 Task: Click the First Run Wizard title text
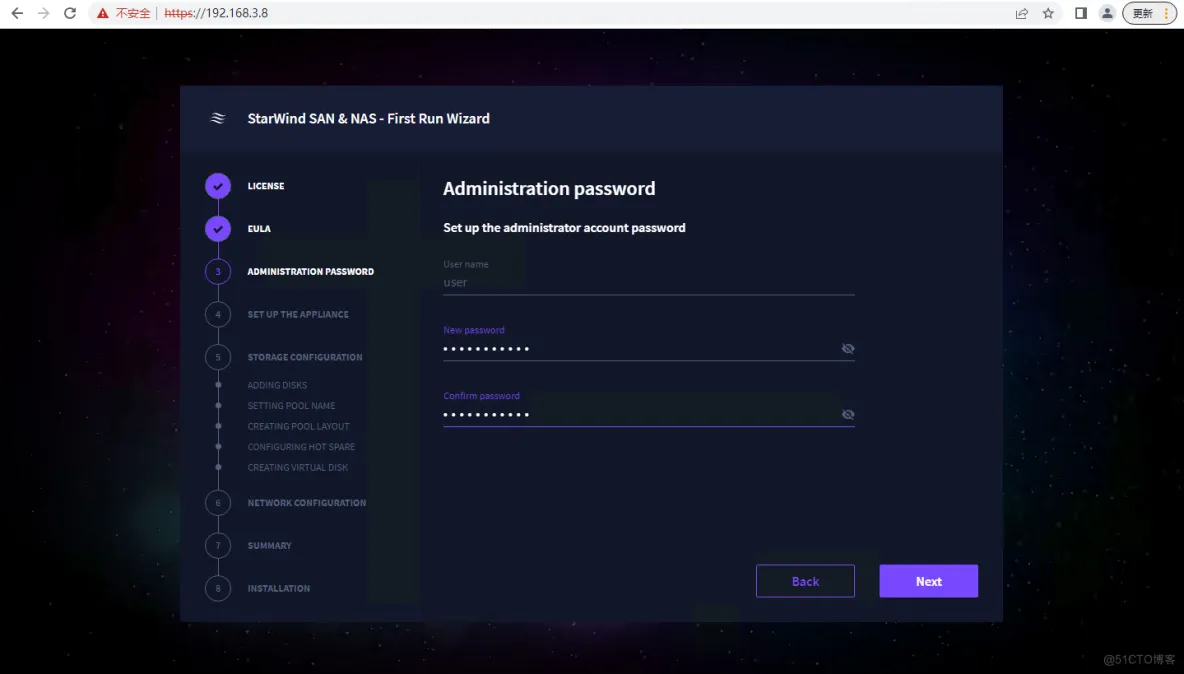pos(368,118)
